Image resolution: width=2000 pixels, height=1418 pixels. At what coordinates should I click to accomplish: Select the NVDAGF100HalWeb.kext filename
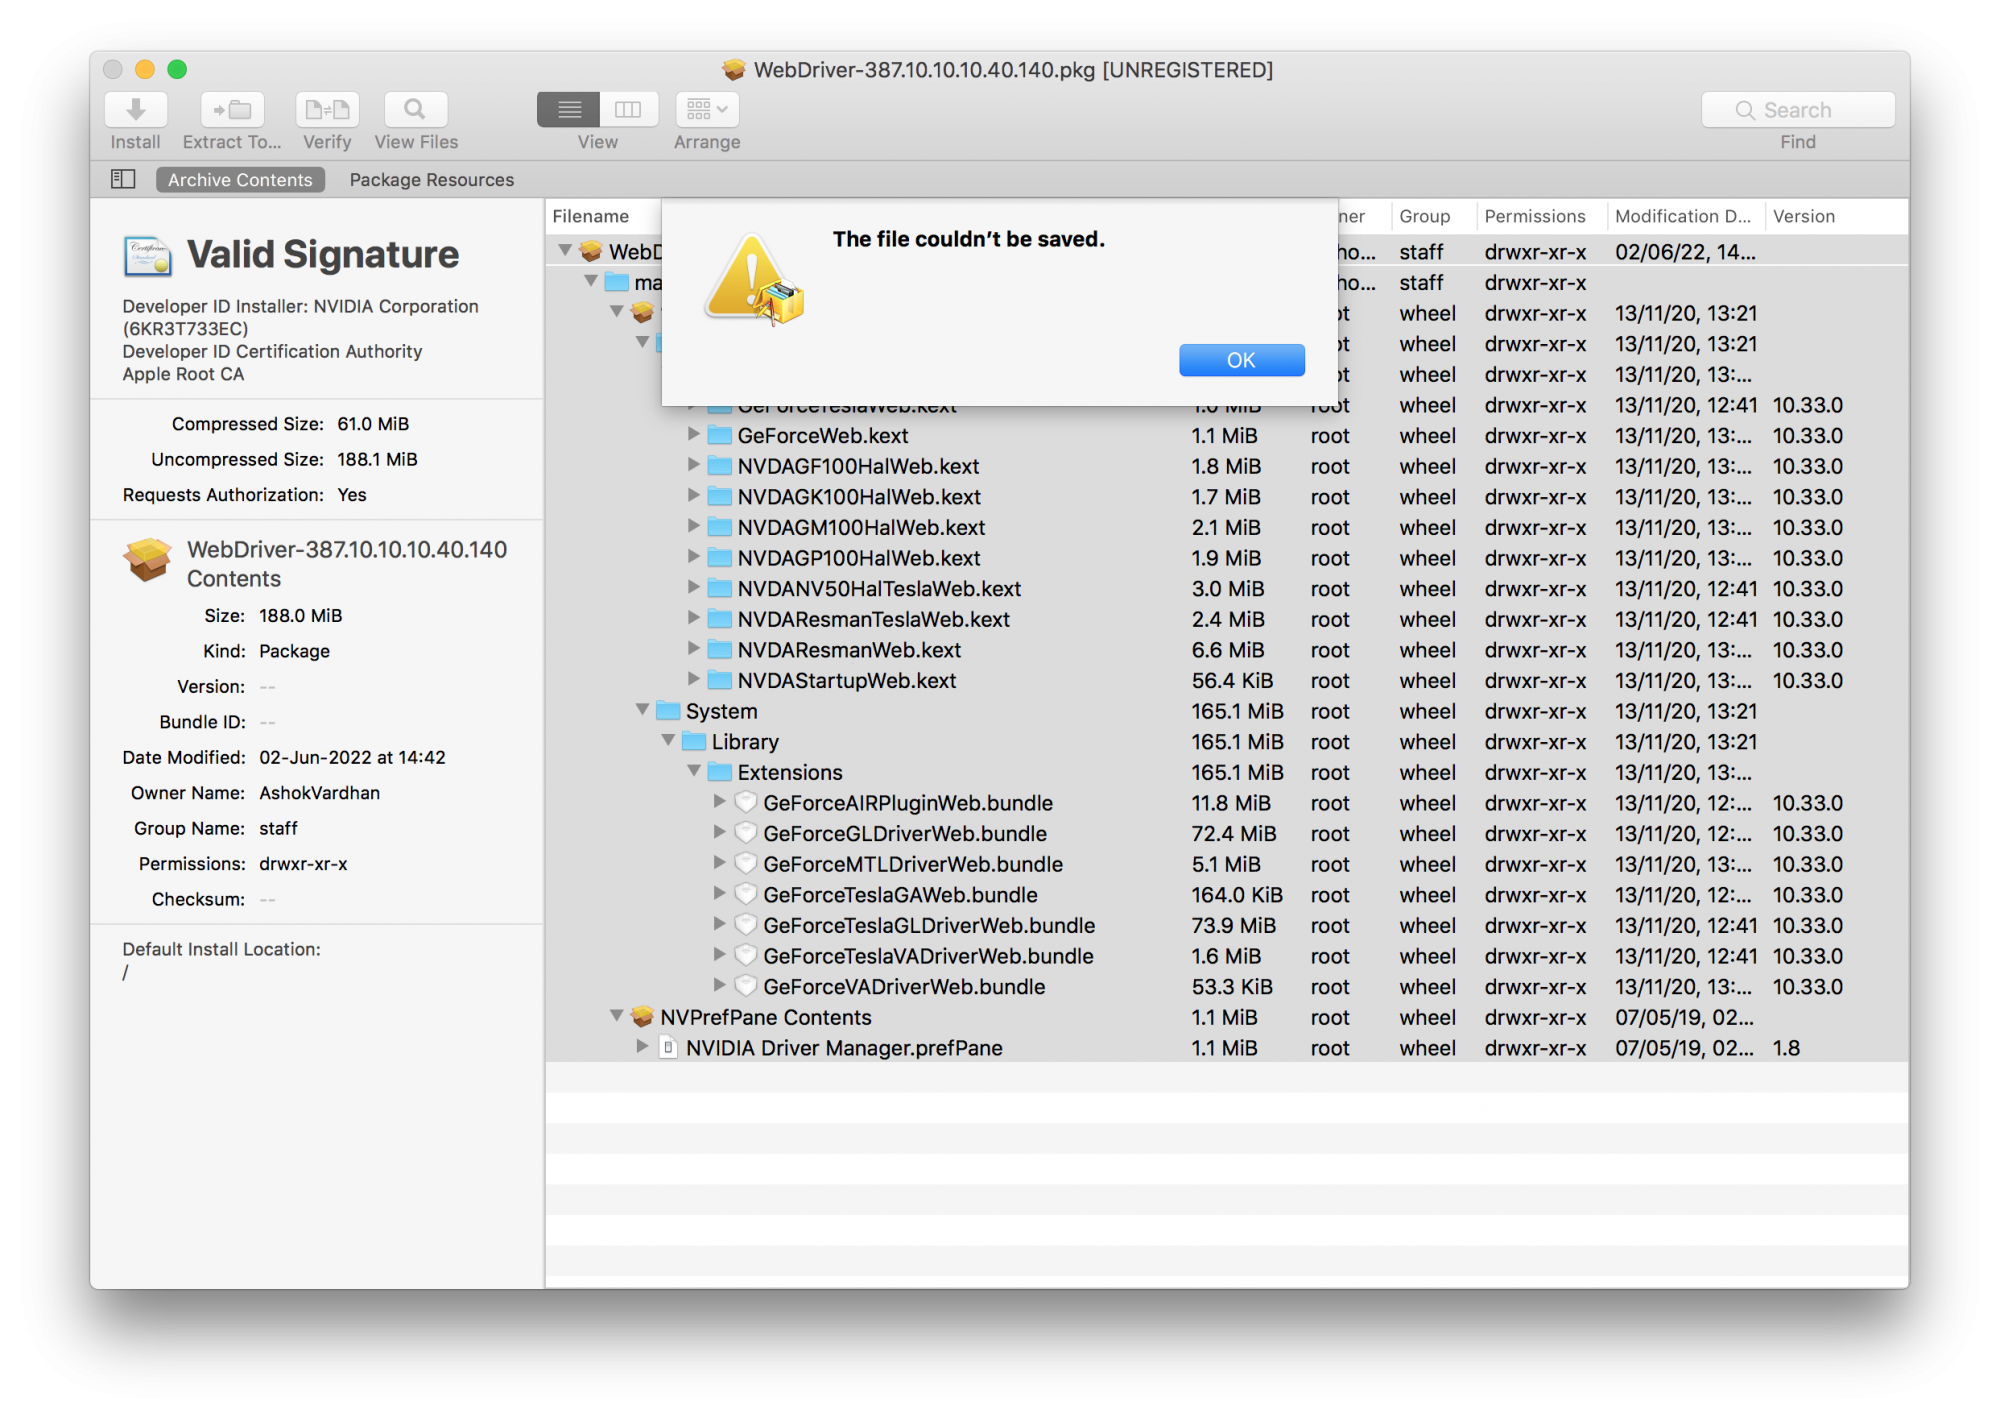tap(858, 466)
